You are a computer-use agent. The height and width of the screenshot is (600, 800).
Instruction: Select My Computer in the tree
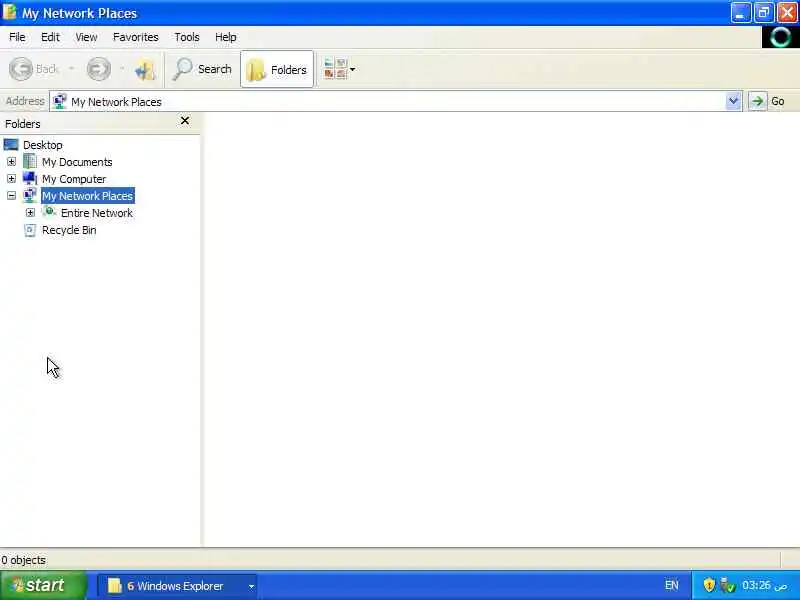tap(74, 179)
